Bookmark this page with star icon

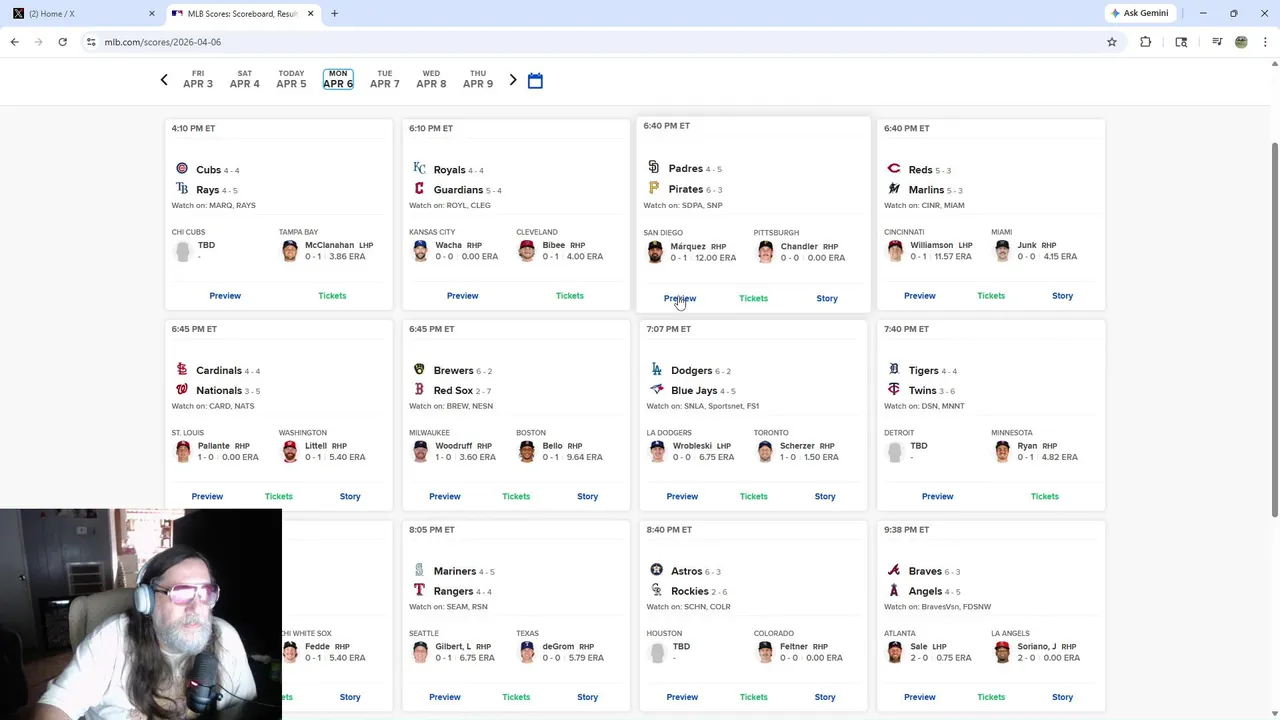(x=1111, y=42)
